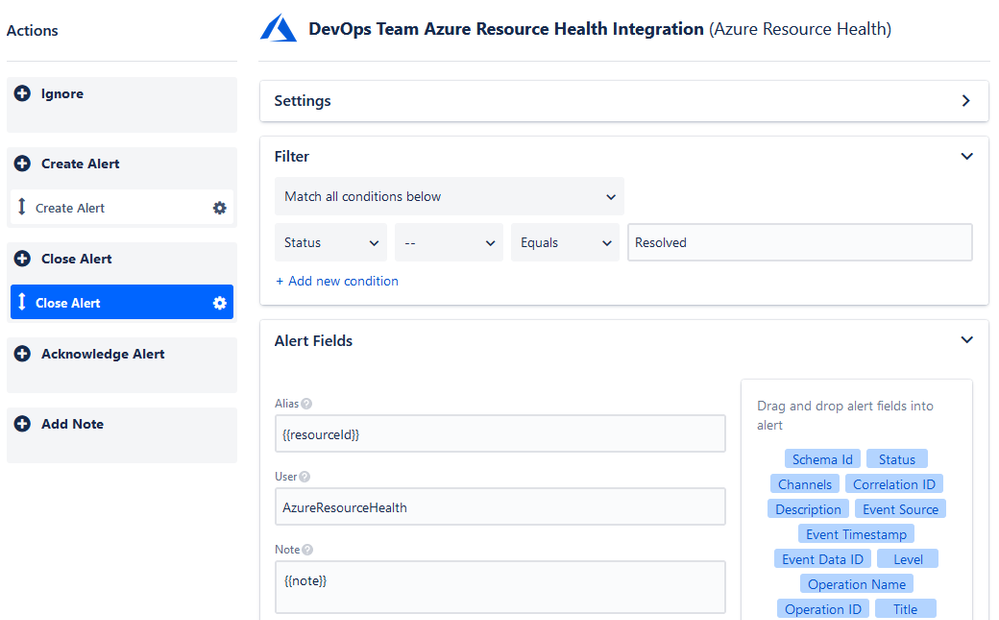This screenshot has width=999, height=620.
Task: Click Add new condition link
Action: point(337,281)
